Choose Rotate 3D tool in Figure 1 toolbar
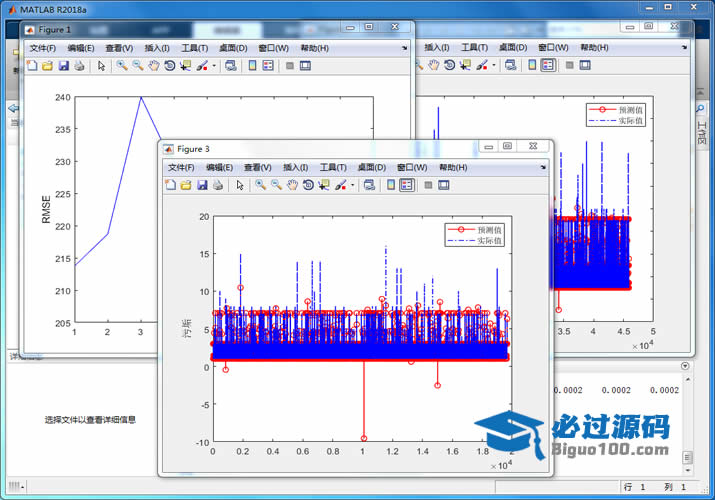The width and height of the screenshot is (715, 500). click(170, 66)
